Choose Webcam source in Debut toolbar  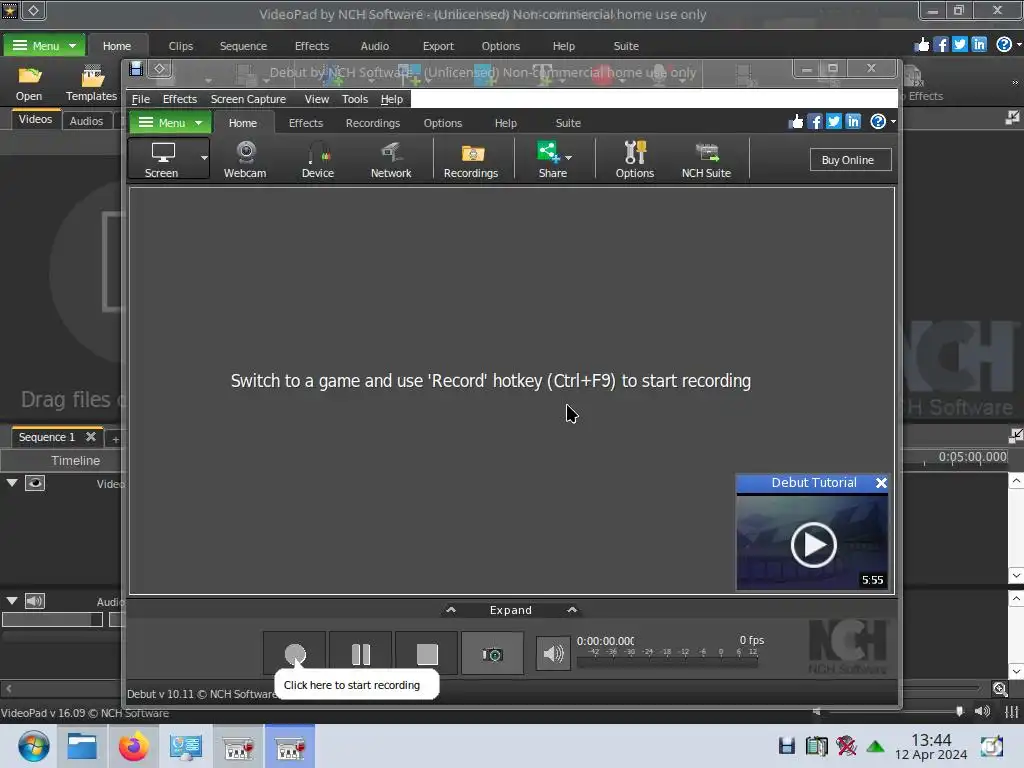click(245, 159)
